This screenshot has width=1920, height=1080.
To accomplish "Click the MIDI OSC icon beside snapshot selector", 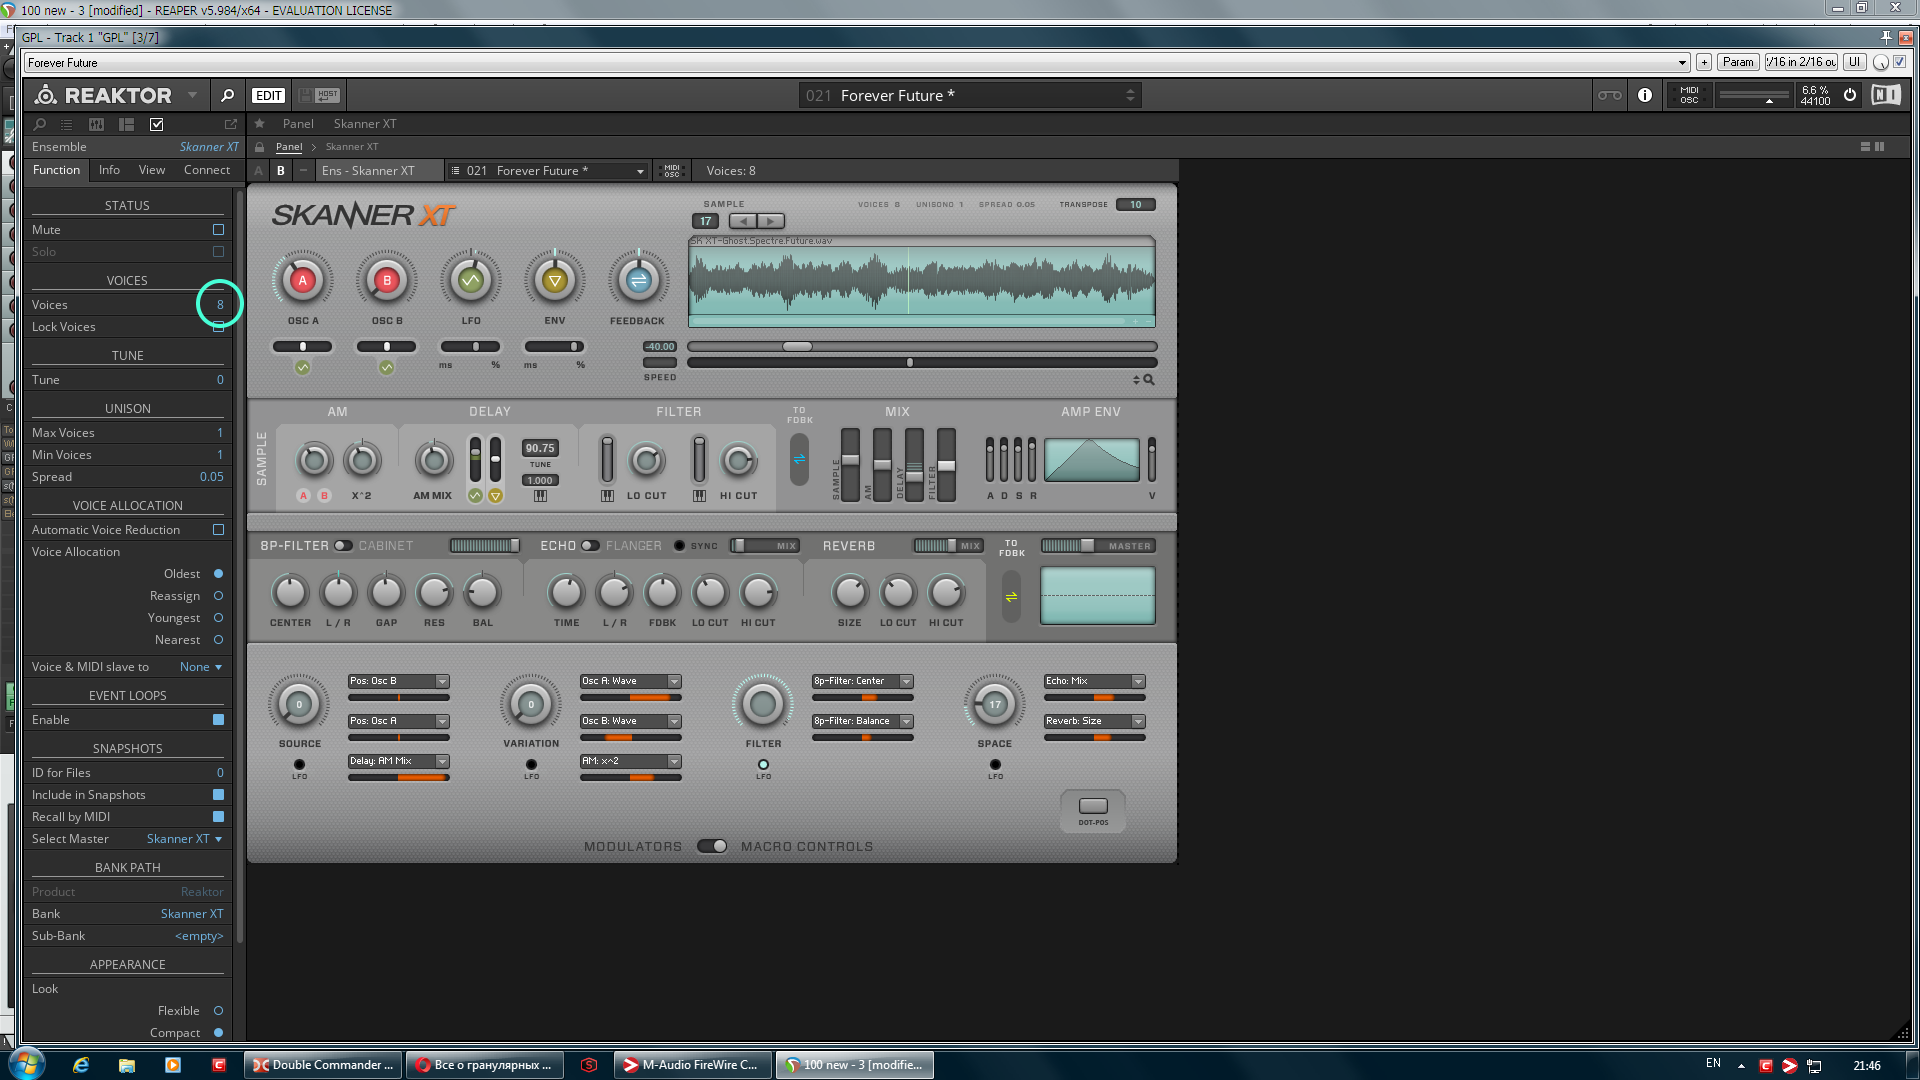I will (672, 171).
